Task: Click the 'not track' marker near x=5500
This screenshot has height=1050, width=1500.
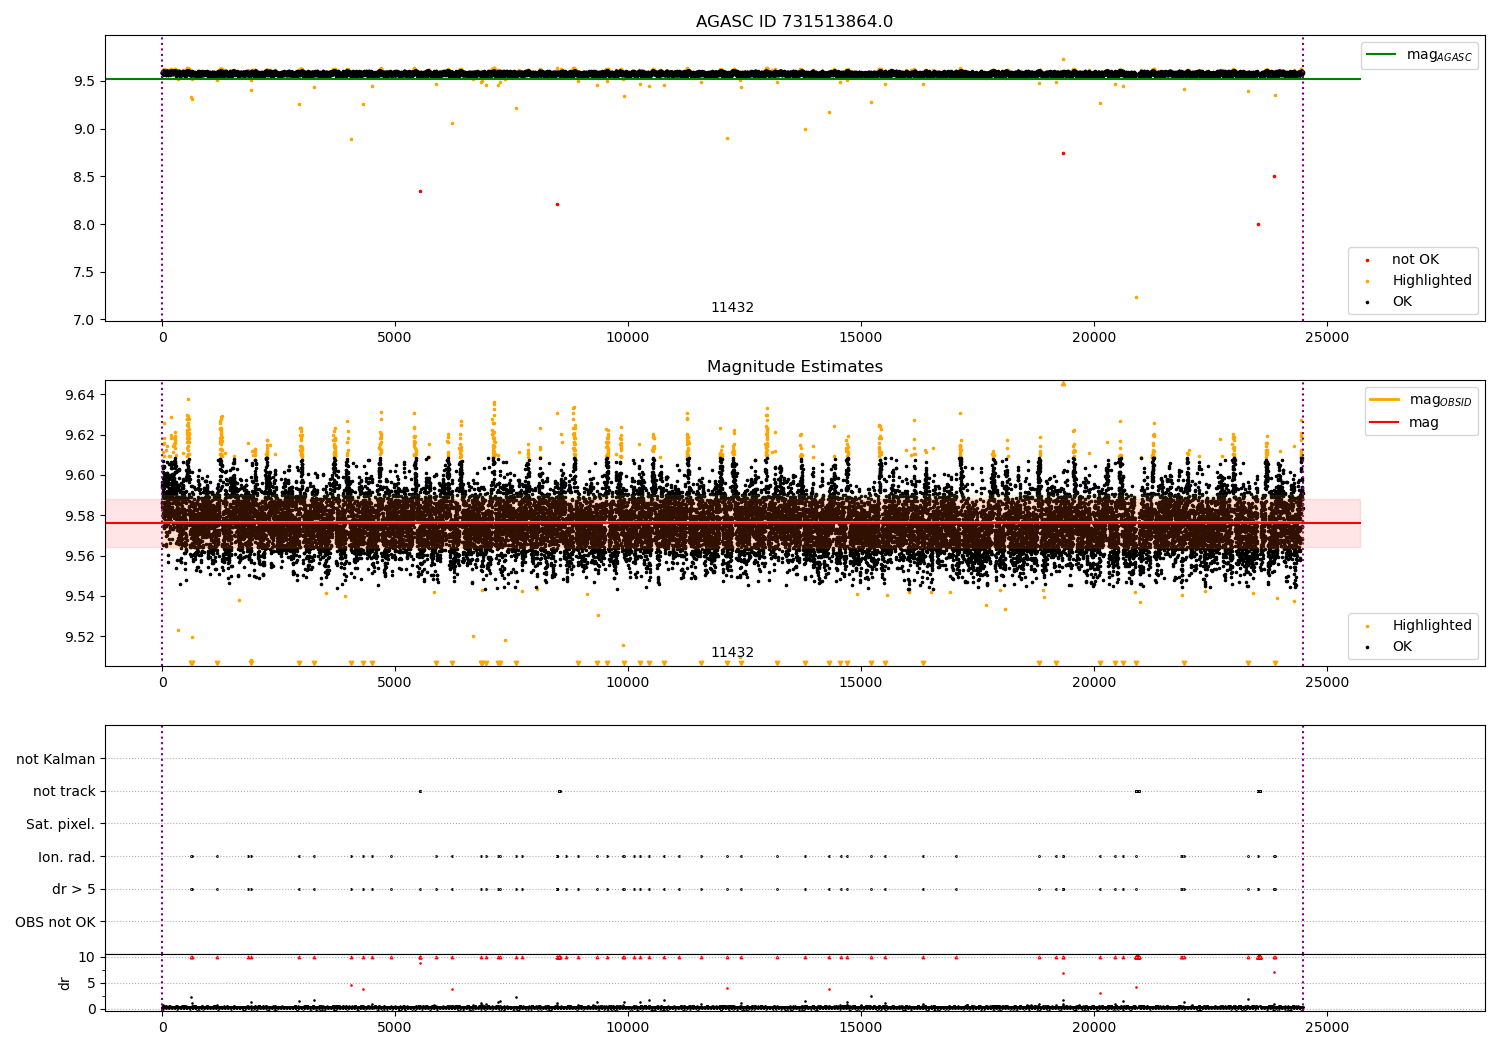Action: tap(420, 791)
